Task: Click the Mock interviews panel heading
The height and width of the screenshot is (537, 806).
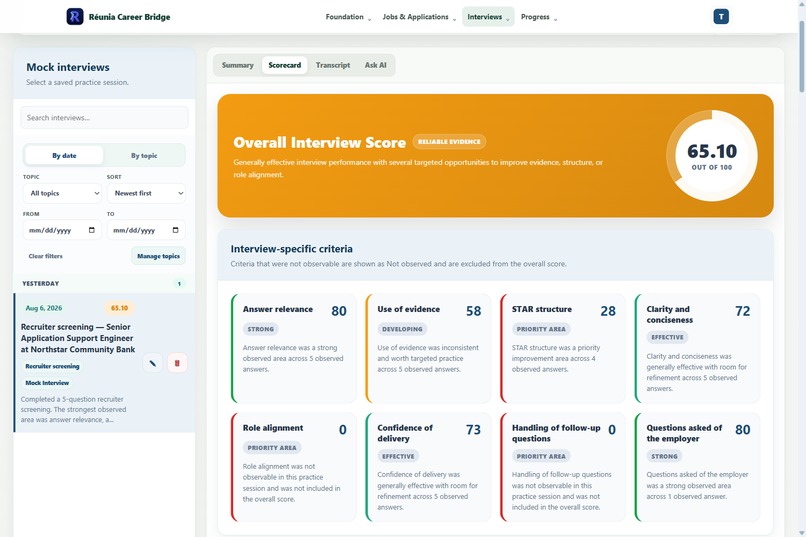Action: point(68,67)
